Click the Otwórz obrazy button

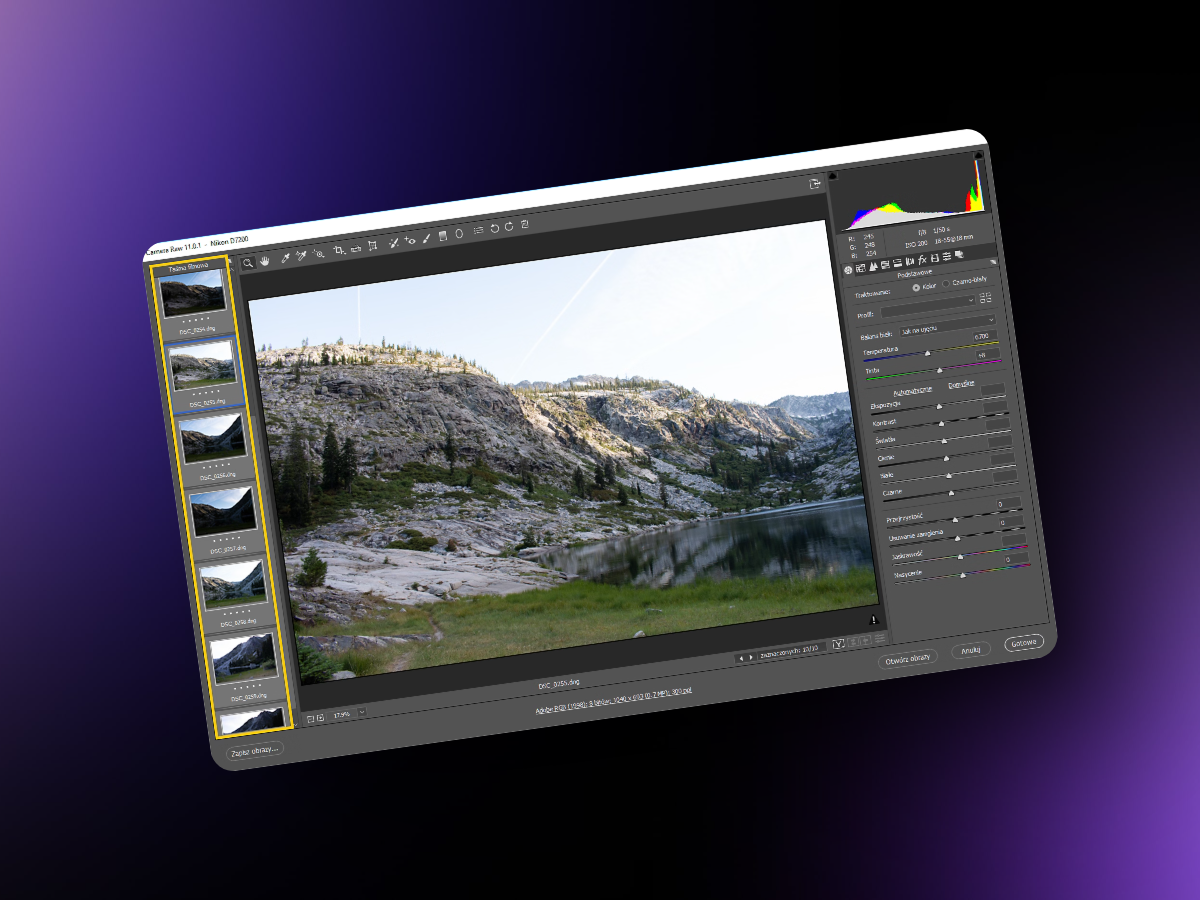pos(908,658)
